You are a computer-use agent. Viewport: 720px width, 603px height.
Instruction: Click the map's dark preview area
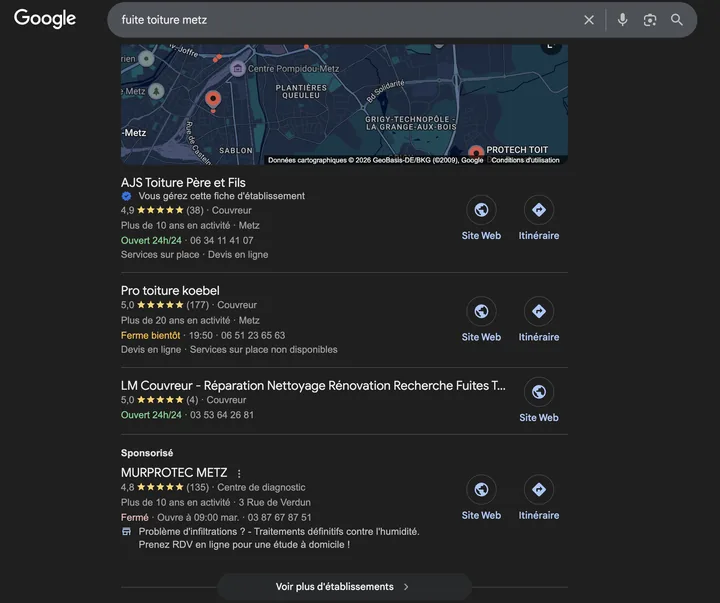[344, 105]
